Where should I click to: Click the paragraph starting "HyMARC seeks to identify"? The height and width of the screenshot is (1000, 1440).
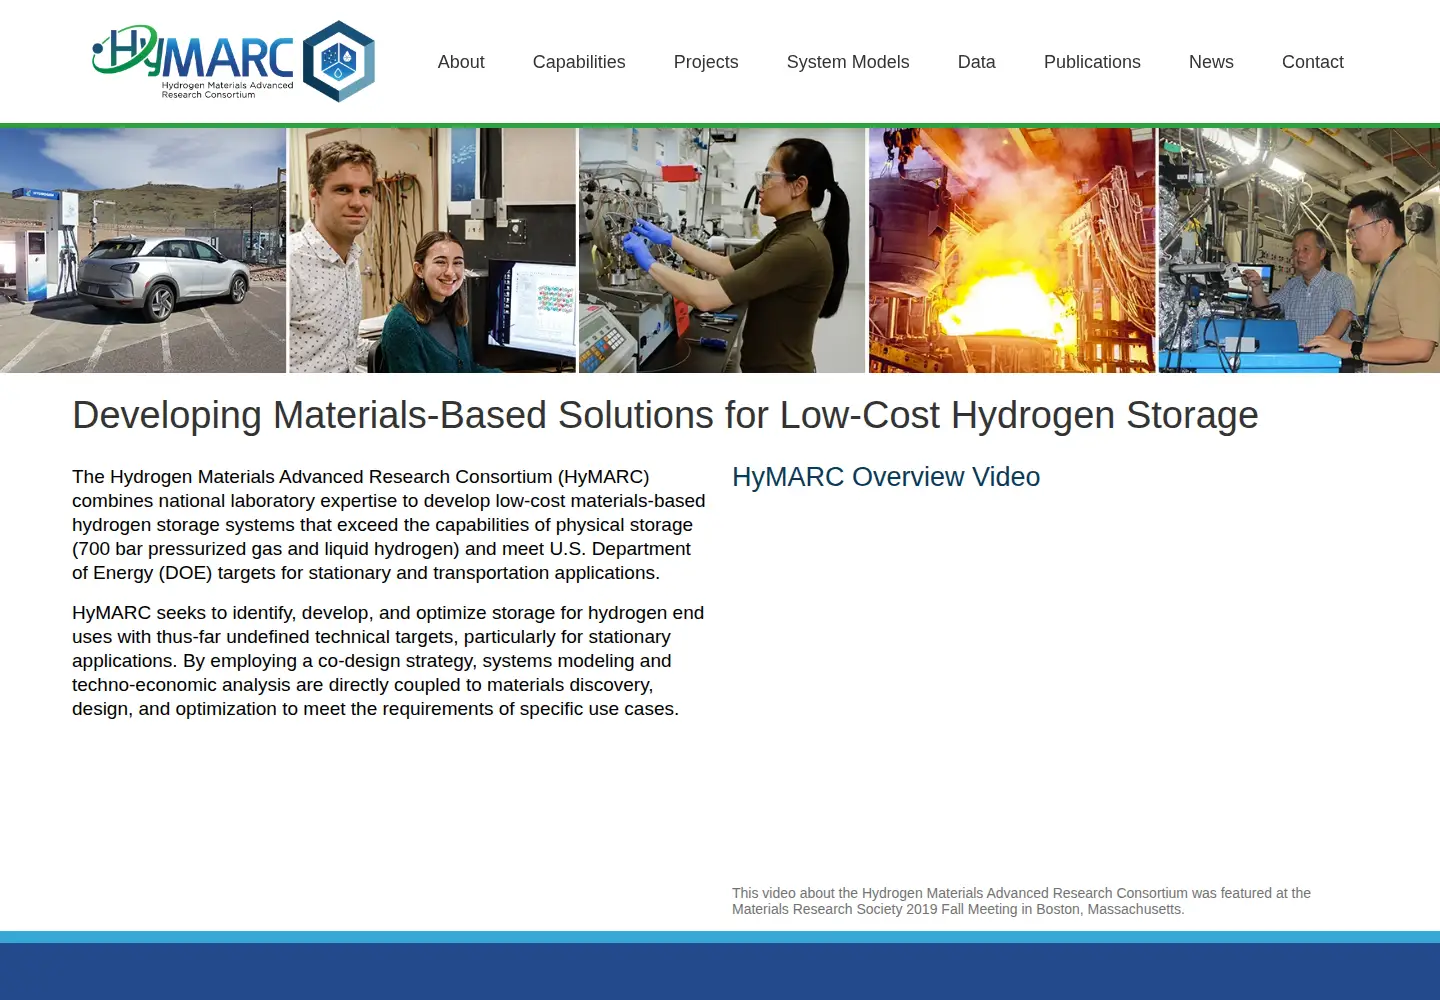click(389, 661)
